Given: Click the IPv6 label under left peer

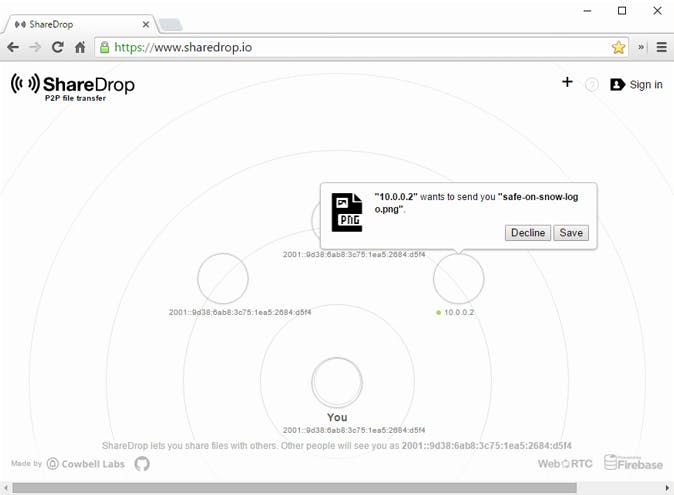Looking at the screenshot, I should pyautogui.click(x=240, y=312).
